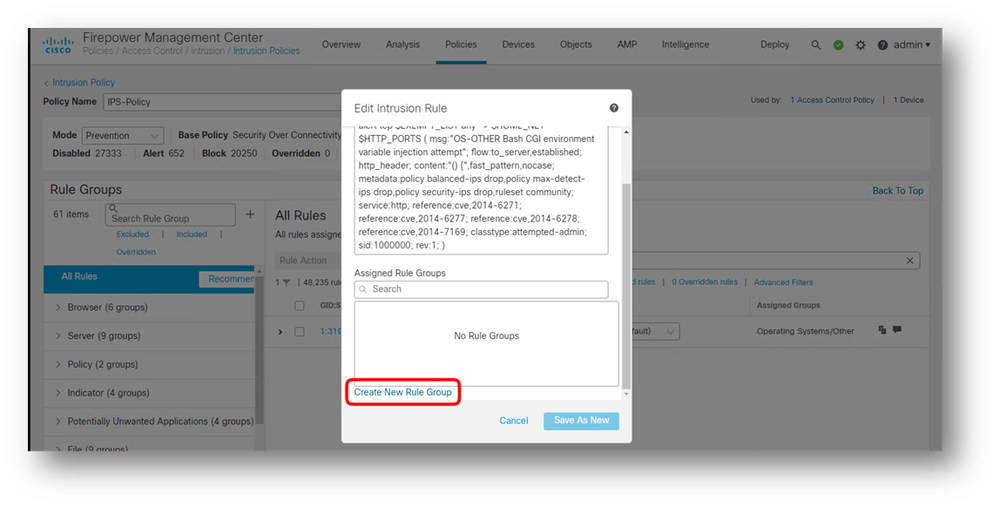Click the copy icon in Operating Systems/Other row

tap(882, 330)
